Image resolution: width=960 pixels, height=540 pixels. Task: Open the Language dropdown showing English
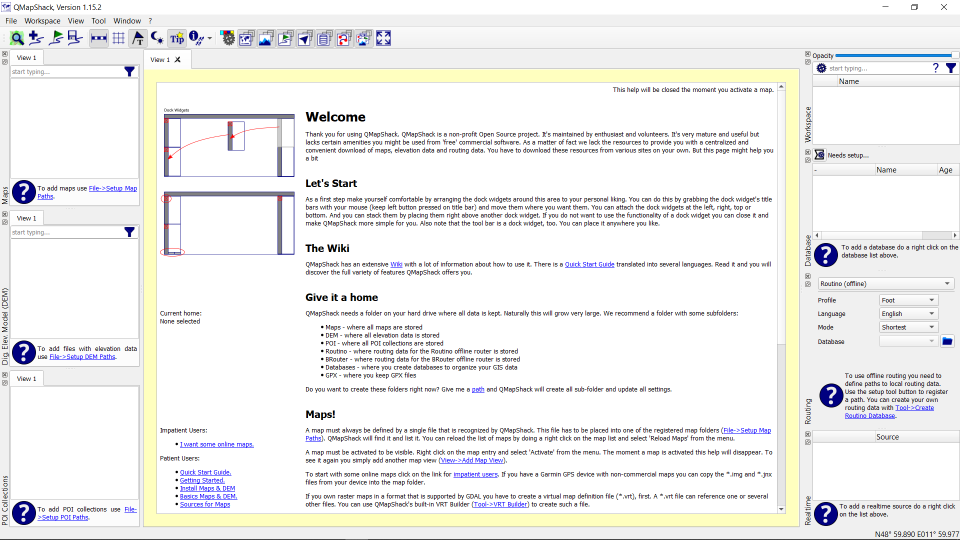point(909,313)
